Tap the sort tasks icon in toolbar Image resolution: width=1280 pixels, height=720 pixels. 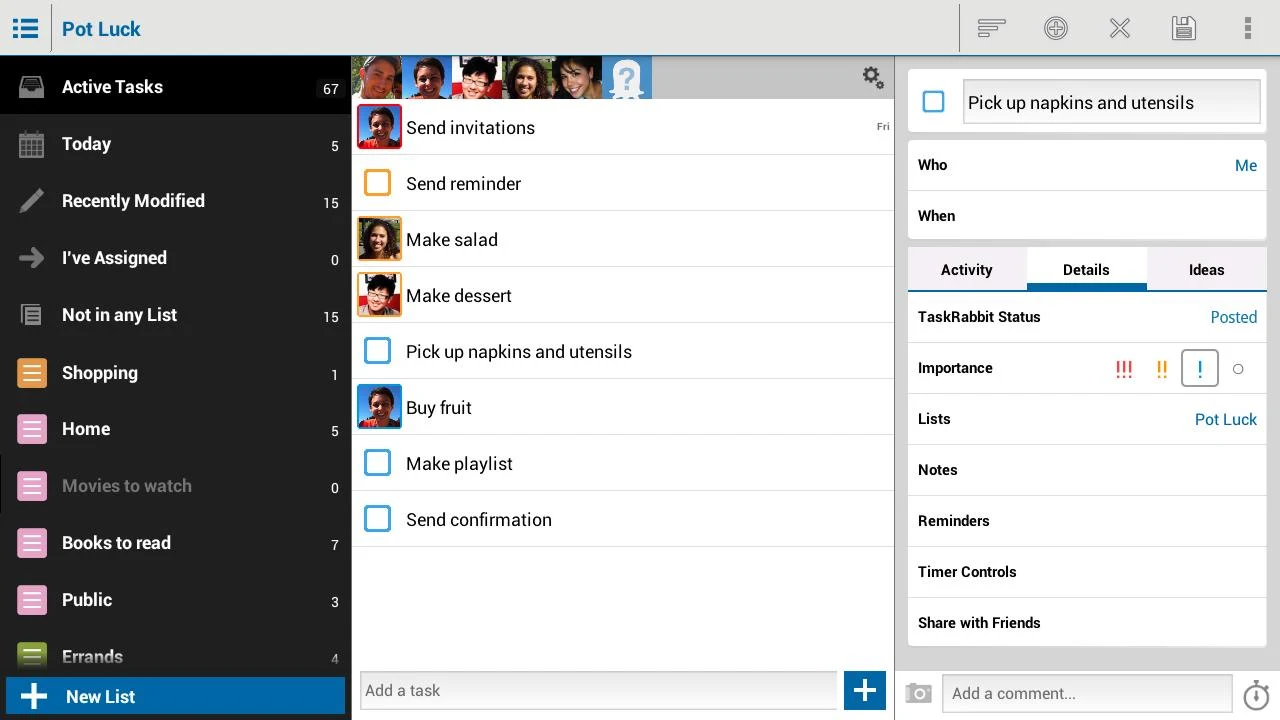tap(991, 28)
